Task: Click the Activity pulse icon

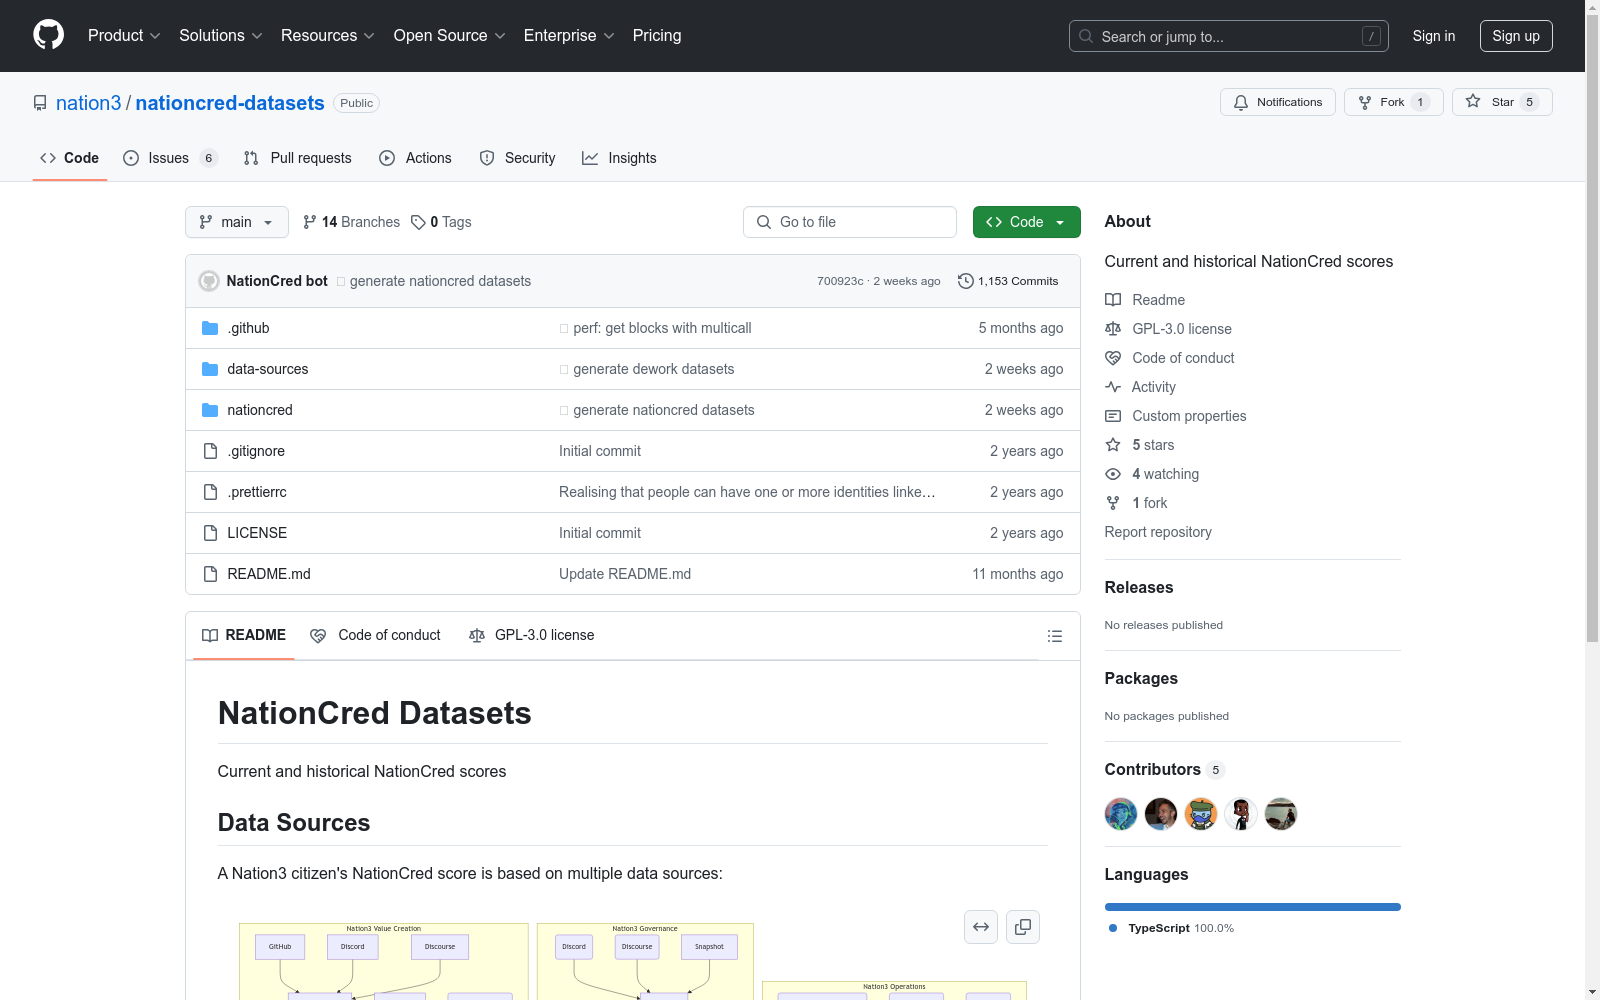Action: coord(1113,387)
